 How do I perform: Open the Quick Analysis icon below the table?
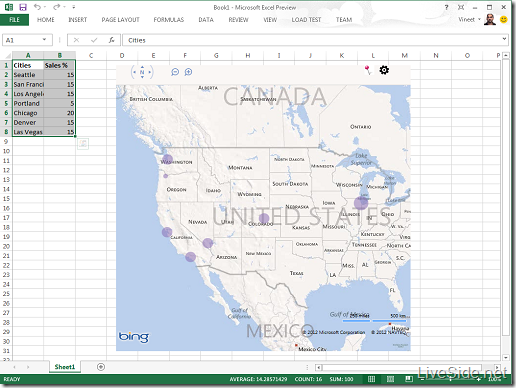pos(83,144)
